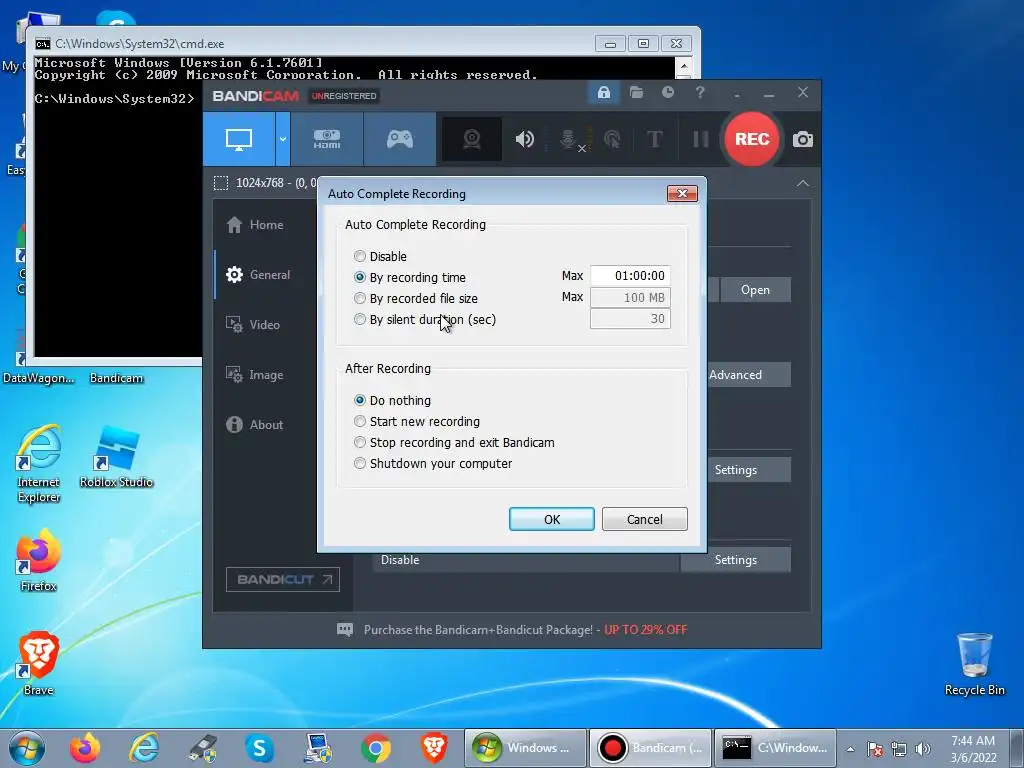Image resolution: width=1024 pixels, height=768 pixels.
Task: Select Start new recording option
Action: (417, 421)
